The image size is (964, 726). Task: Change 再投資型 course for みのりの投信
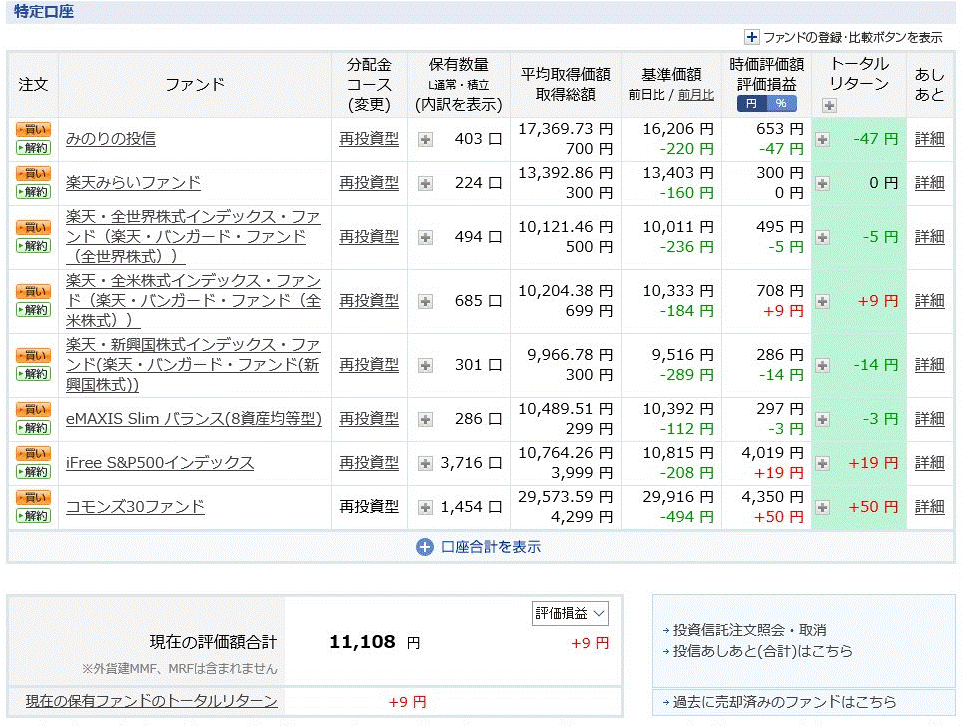pyautogui.click(x=369, y=139)
